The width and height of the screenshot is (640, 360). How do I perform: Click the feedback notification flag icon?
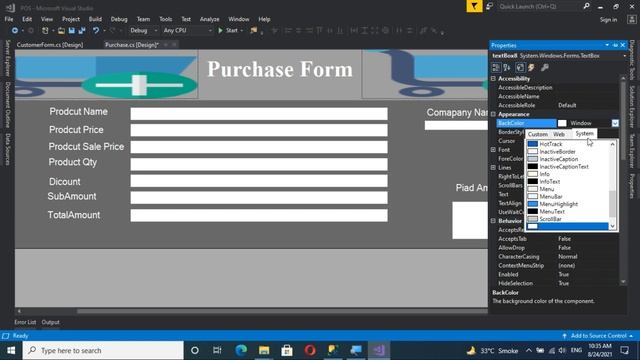474,6
